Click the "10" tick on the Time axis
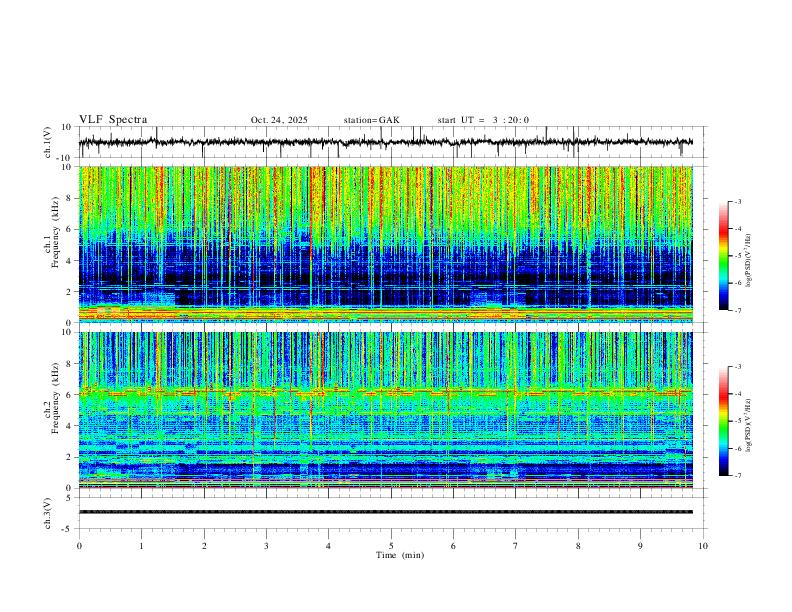 (703, 546)
